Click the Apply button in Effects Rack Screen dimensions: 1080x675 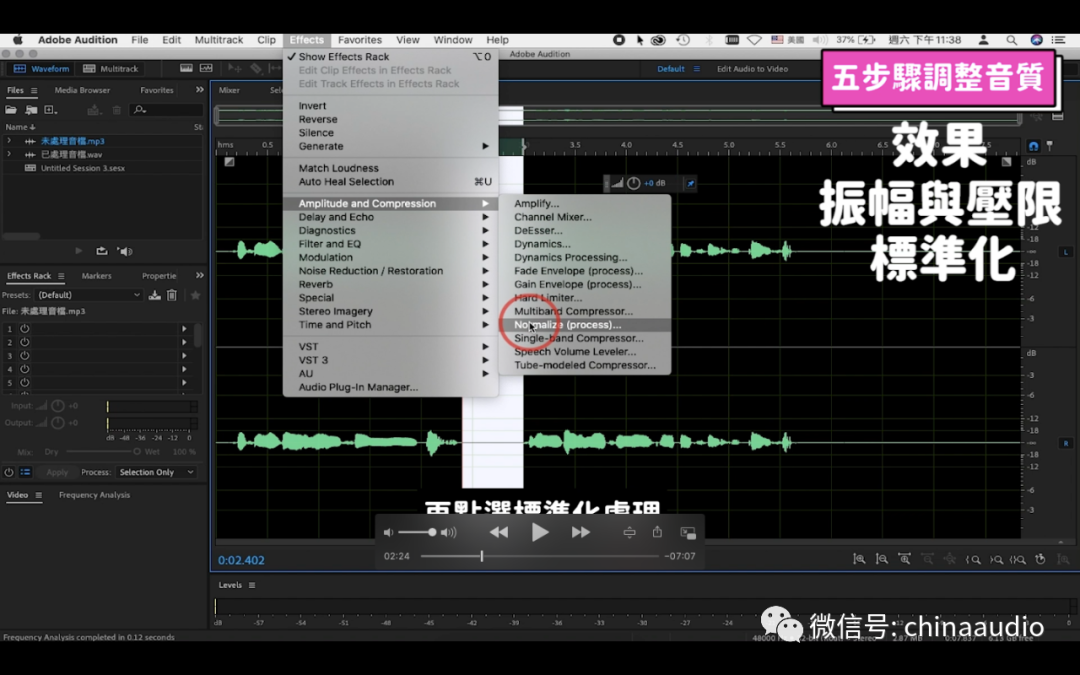[x=57, y=472]
